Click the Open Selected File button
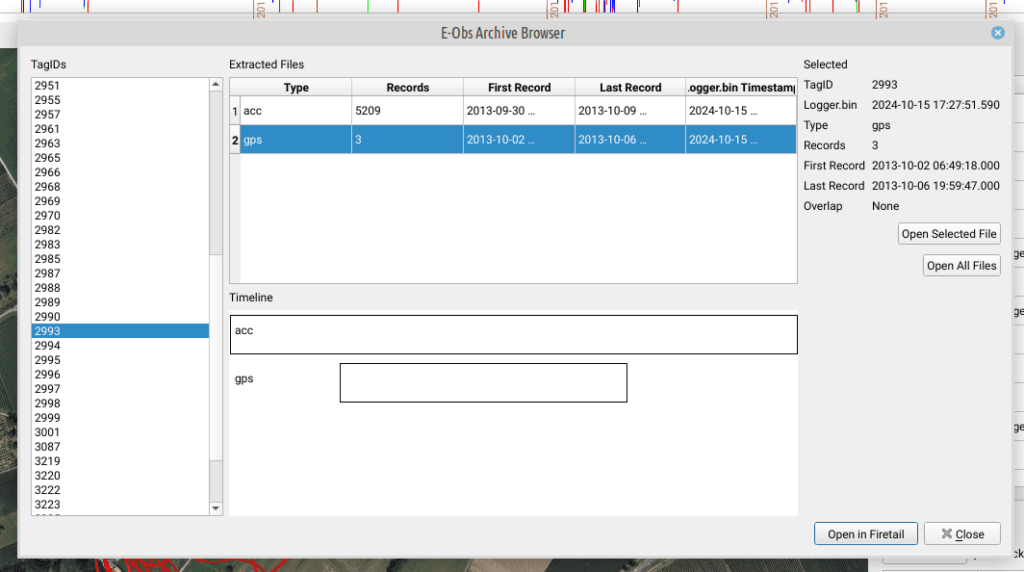Screen dimensions: 1024x572 click(x=949, y=234)
